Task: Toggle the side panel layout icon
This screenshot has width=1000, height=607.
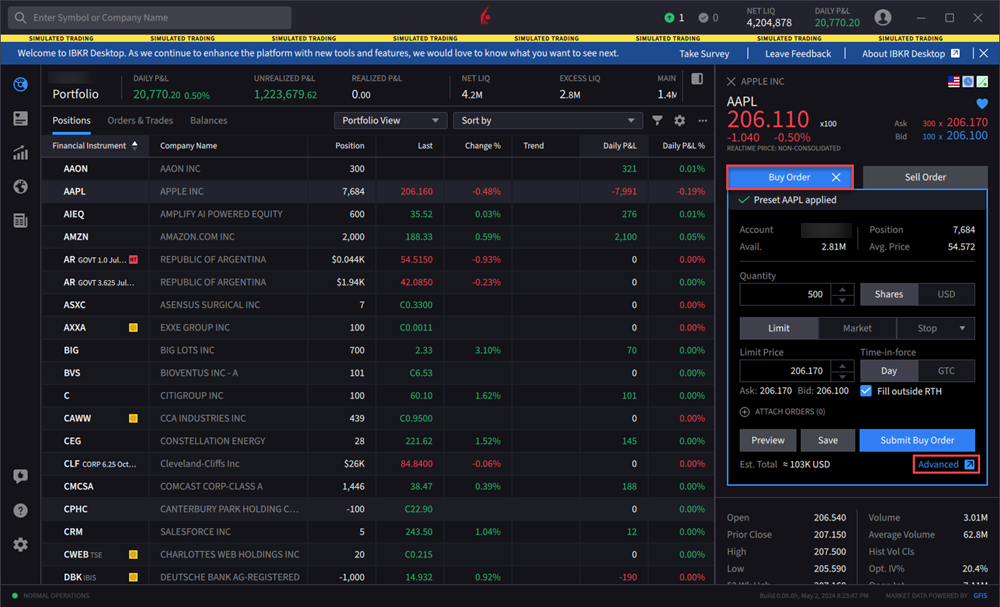Action: [697, 78]
